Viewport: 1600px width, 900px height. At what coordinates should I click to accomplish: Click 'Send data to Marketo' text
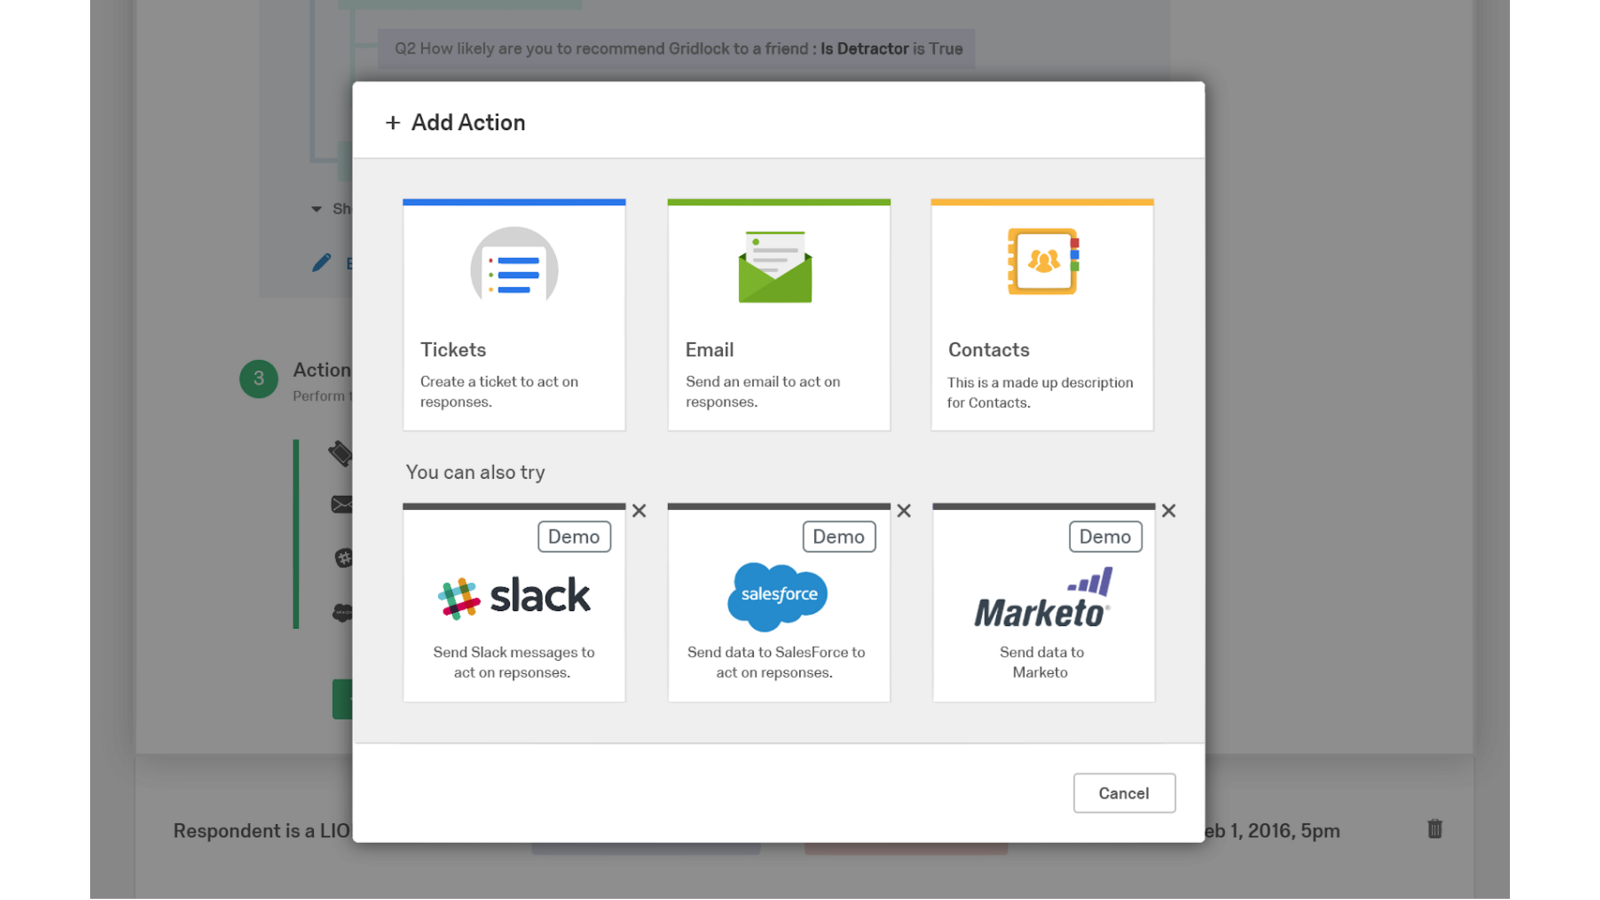[x=1041, y=662]
